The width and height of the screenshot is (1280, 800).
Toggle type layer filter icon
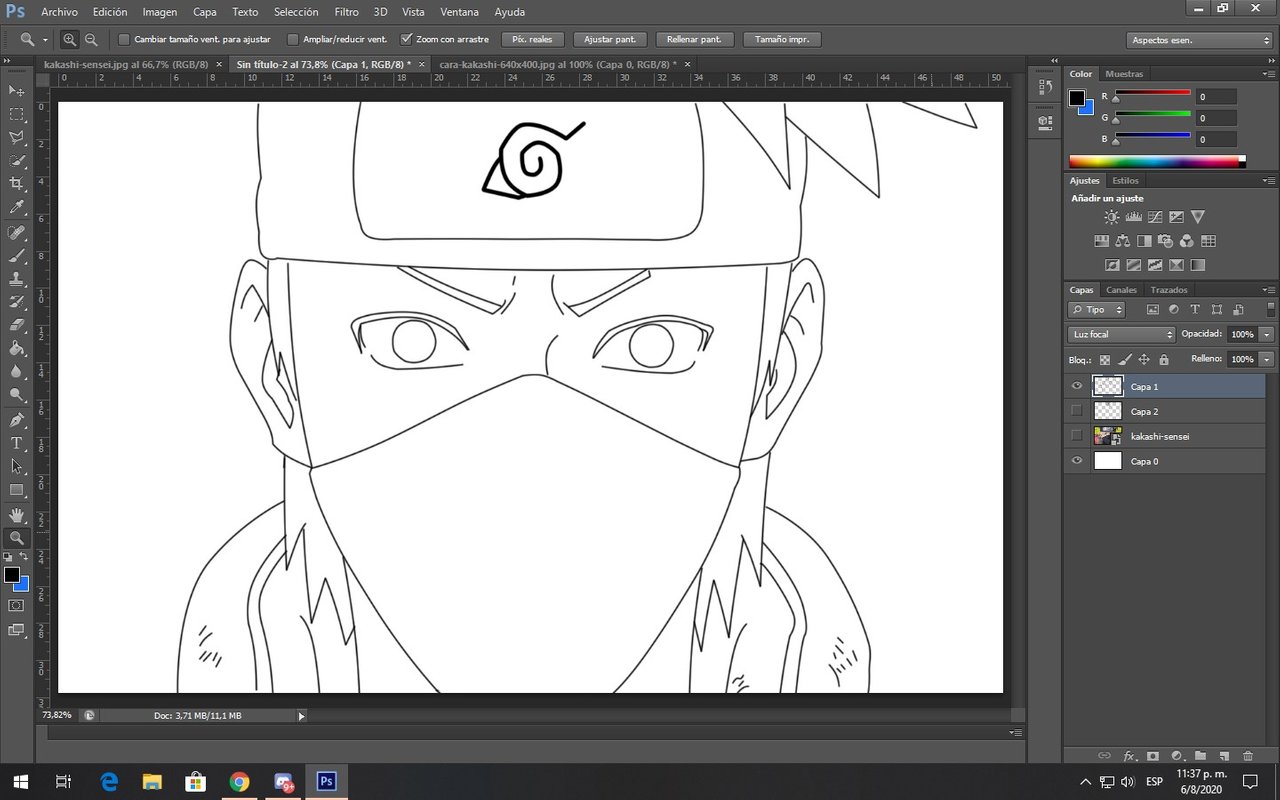point(1195,310)
